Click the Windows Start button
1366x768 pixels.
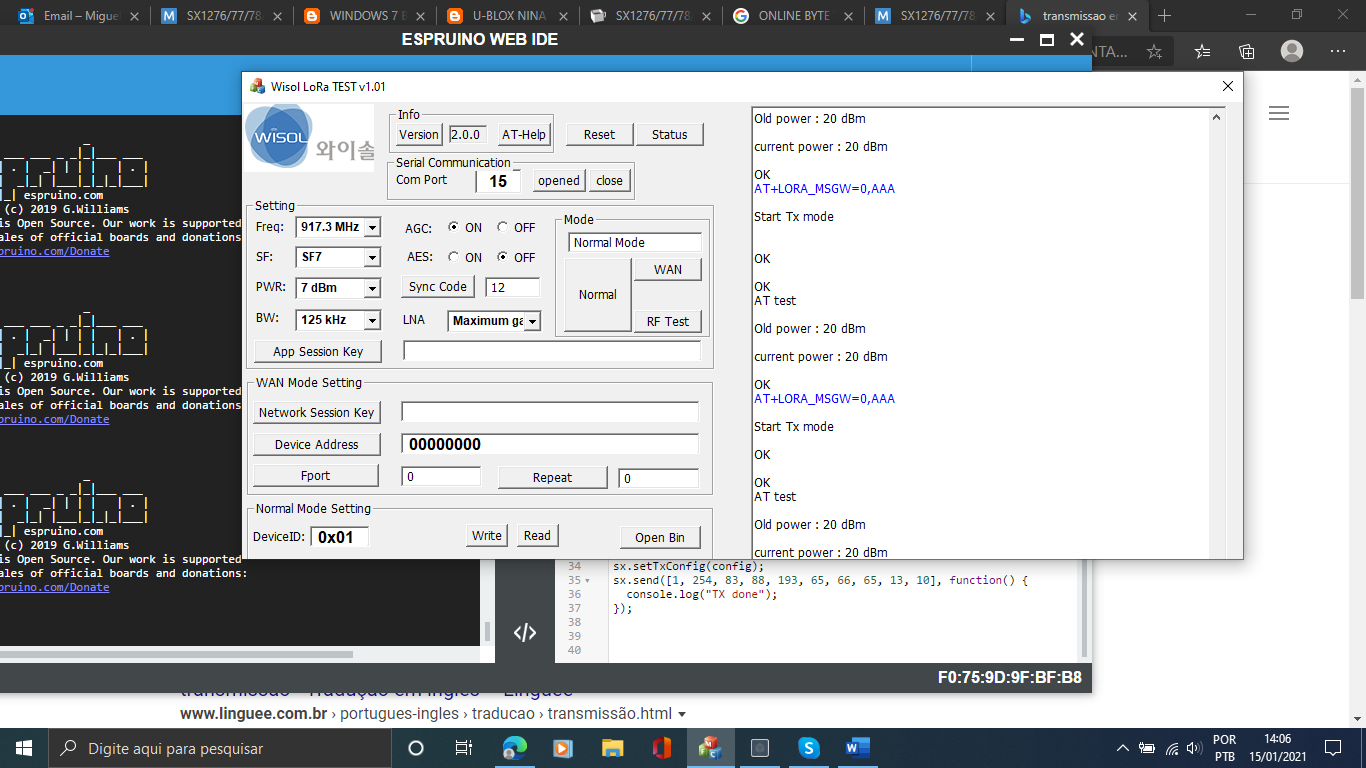coord(24,748)
